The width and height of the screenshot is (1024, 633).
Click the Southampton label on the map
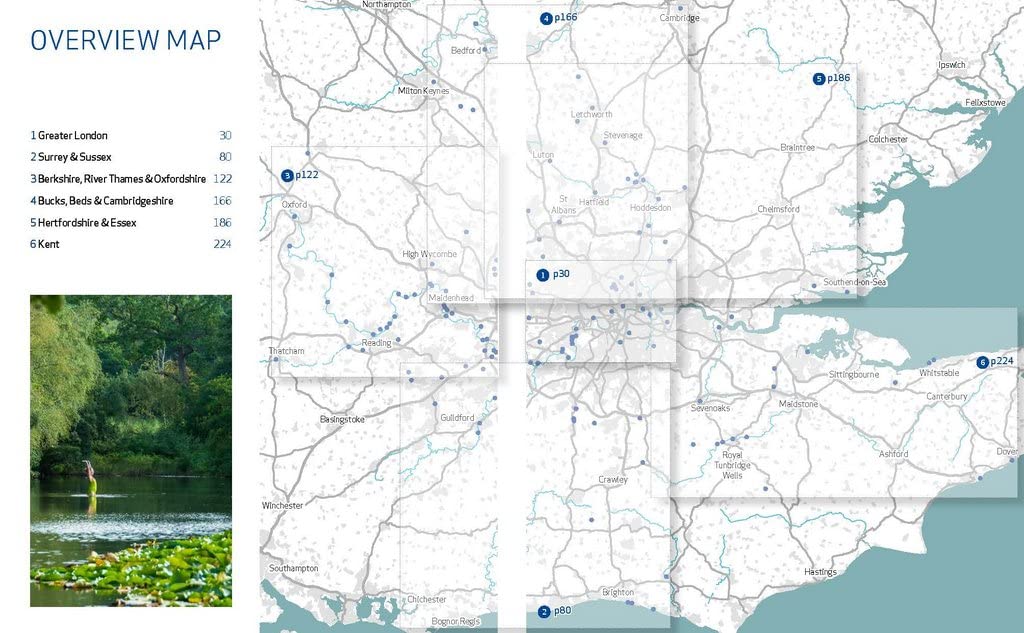(x=291, y=568)
